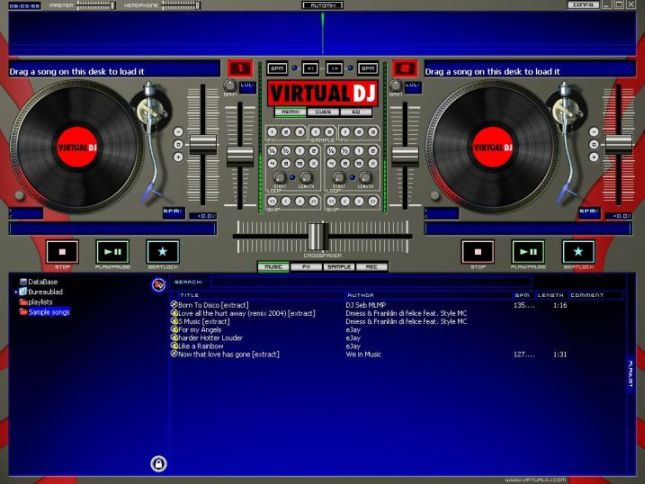Open the Rec tab below crossfader
Screen dimensions: 645x484
[x=371, y=267]
